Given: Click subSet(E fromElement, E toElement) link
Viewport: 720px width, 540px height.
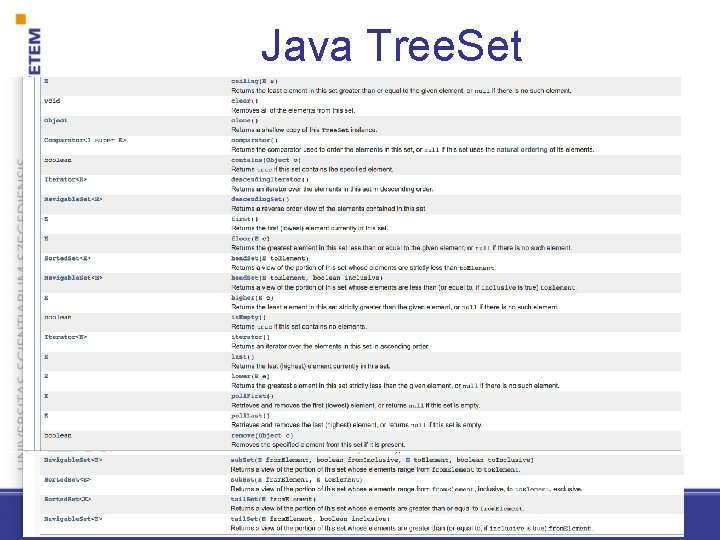Looking at the screenshot, I should [296, 480].
